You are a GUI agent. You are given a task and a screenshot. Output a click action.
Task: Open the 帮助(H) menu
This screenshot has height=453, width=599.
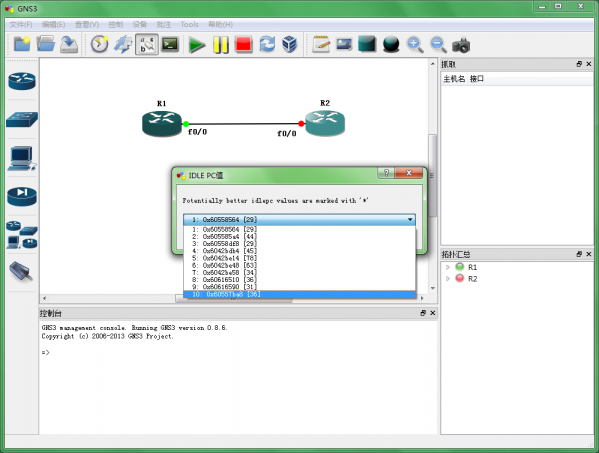point(220,24)
